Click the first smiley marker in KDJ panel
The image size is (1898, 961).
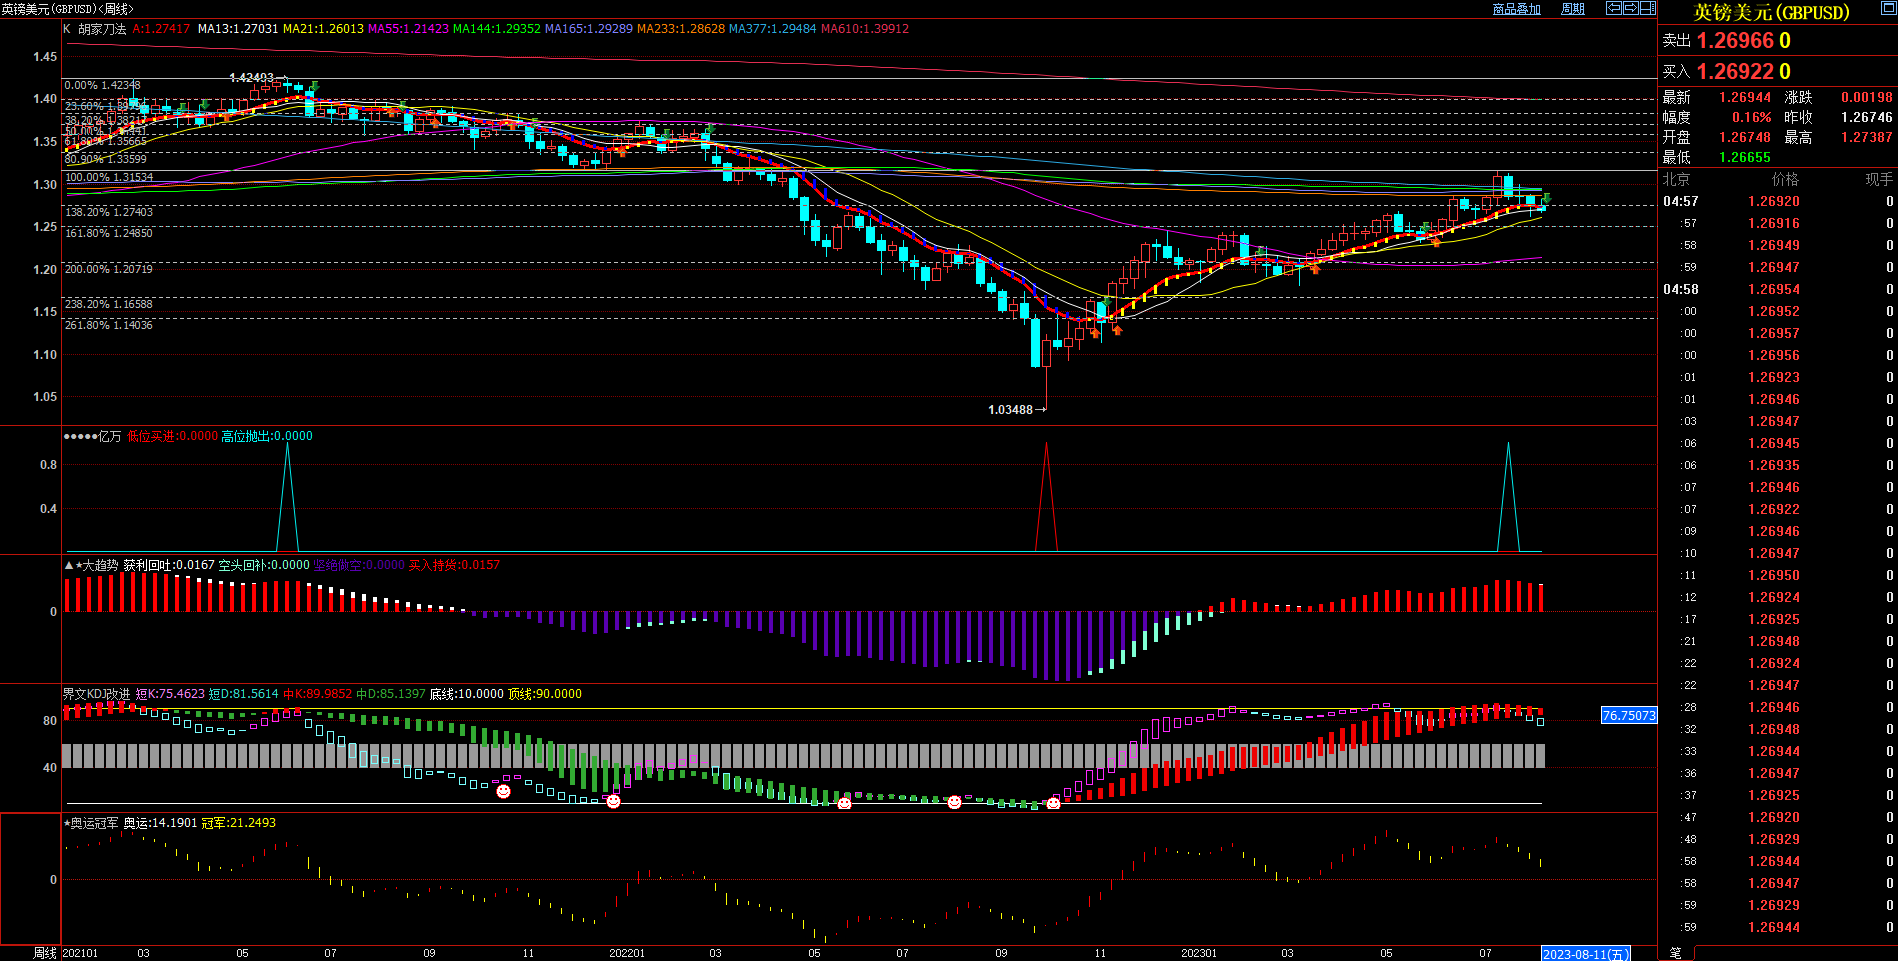504,791
